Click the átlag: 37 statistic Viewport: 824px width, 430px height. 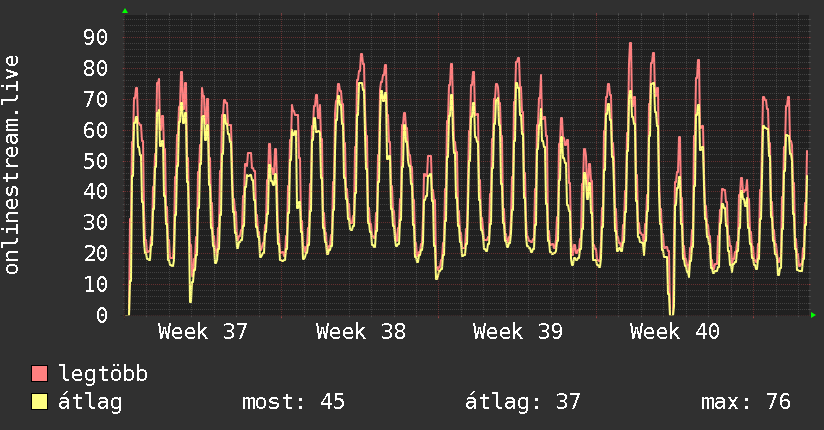coord(522,402)
